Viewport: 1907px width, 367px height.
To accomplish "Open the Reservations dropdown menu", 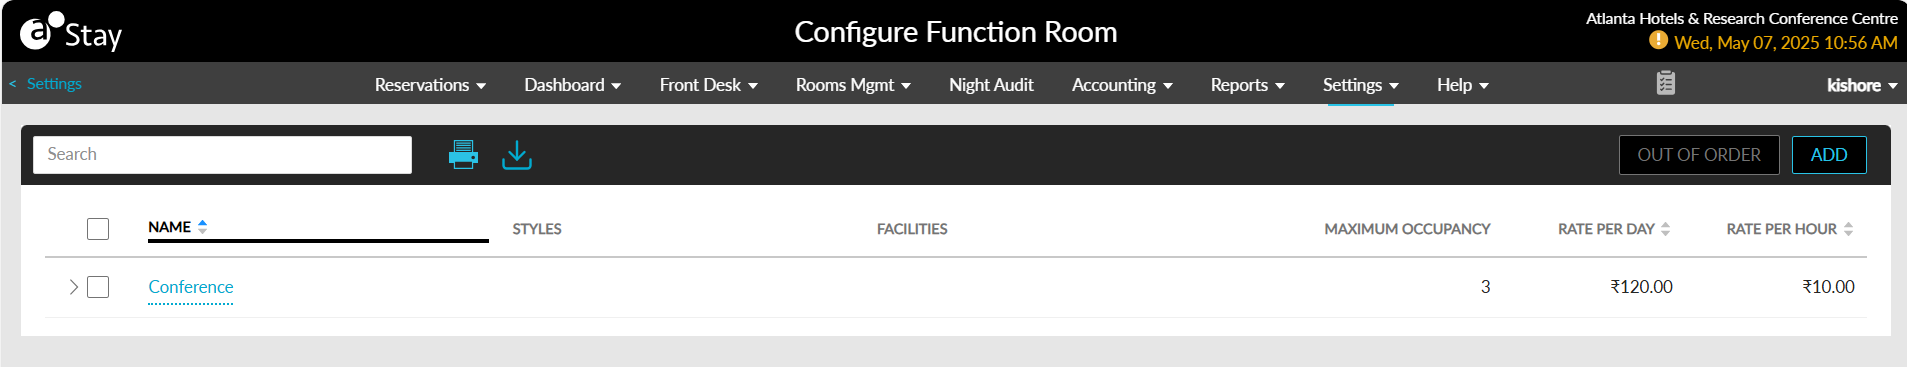I will (x=430, y=85).
